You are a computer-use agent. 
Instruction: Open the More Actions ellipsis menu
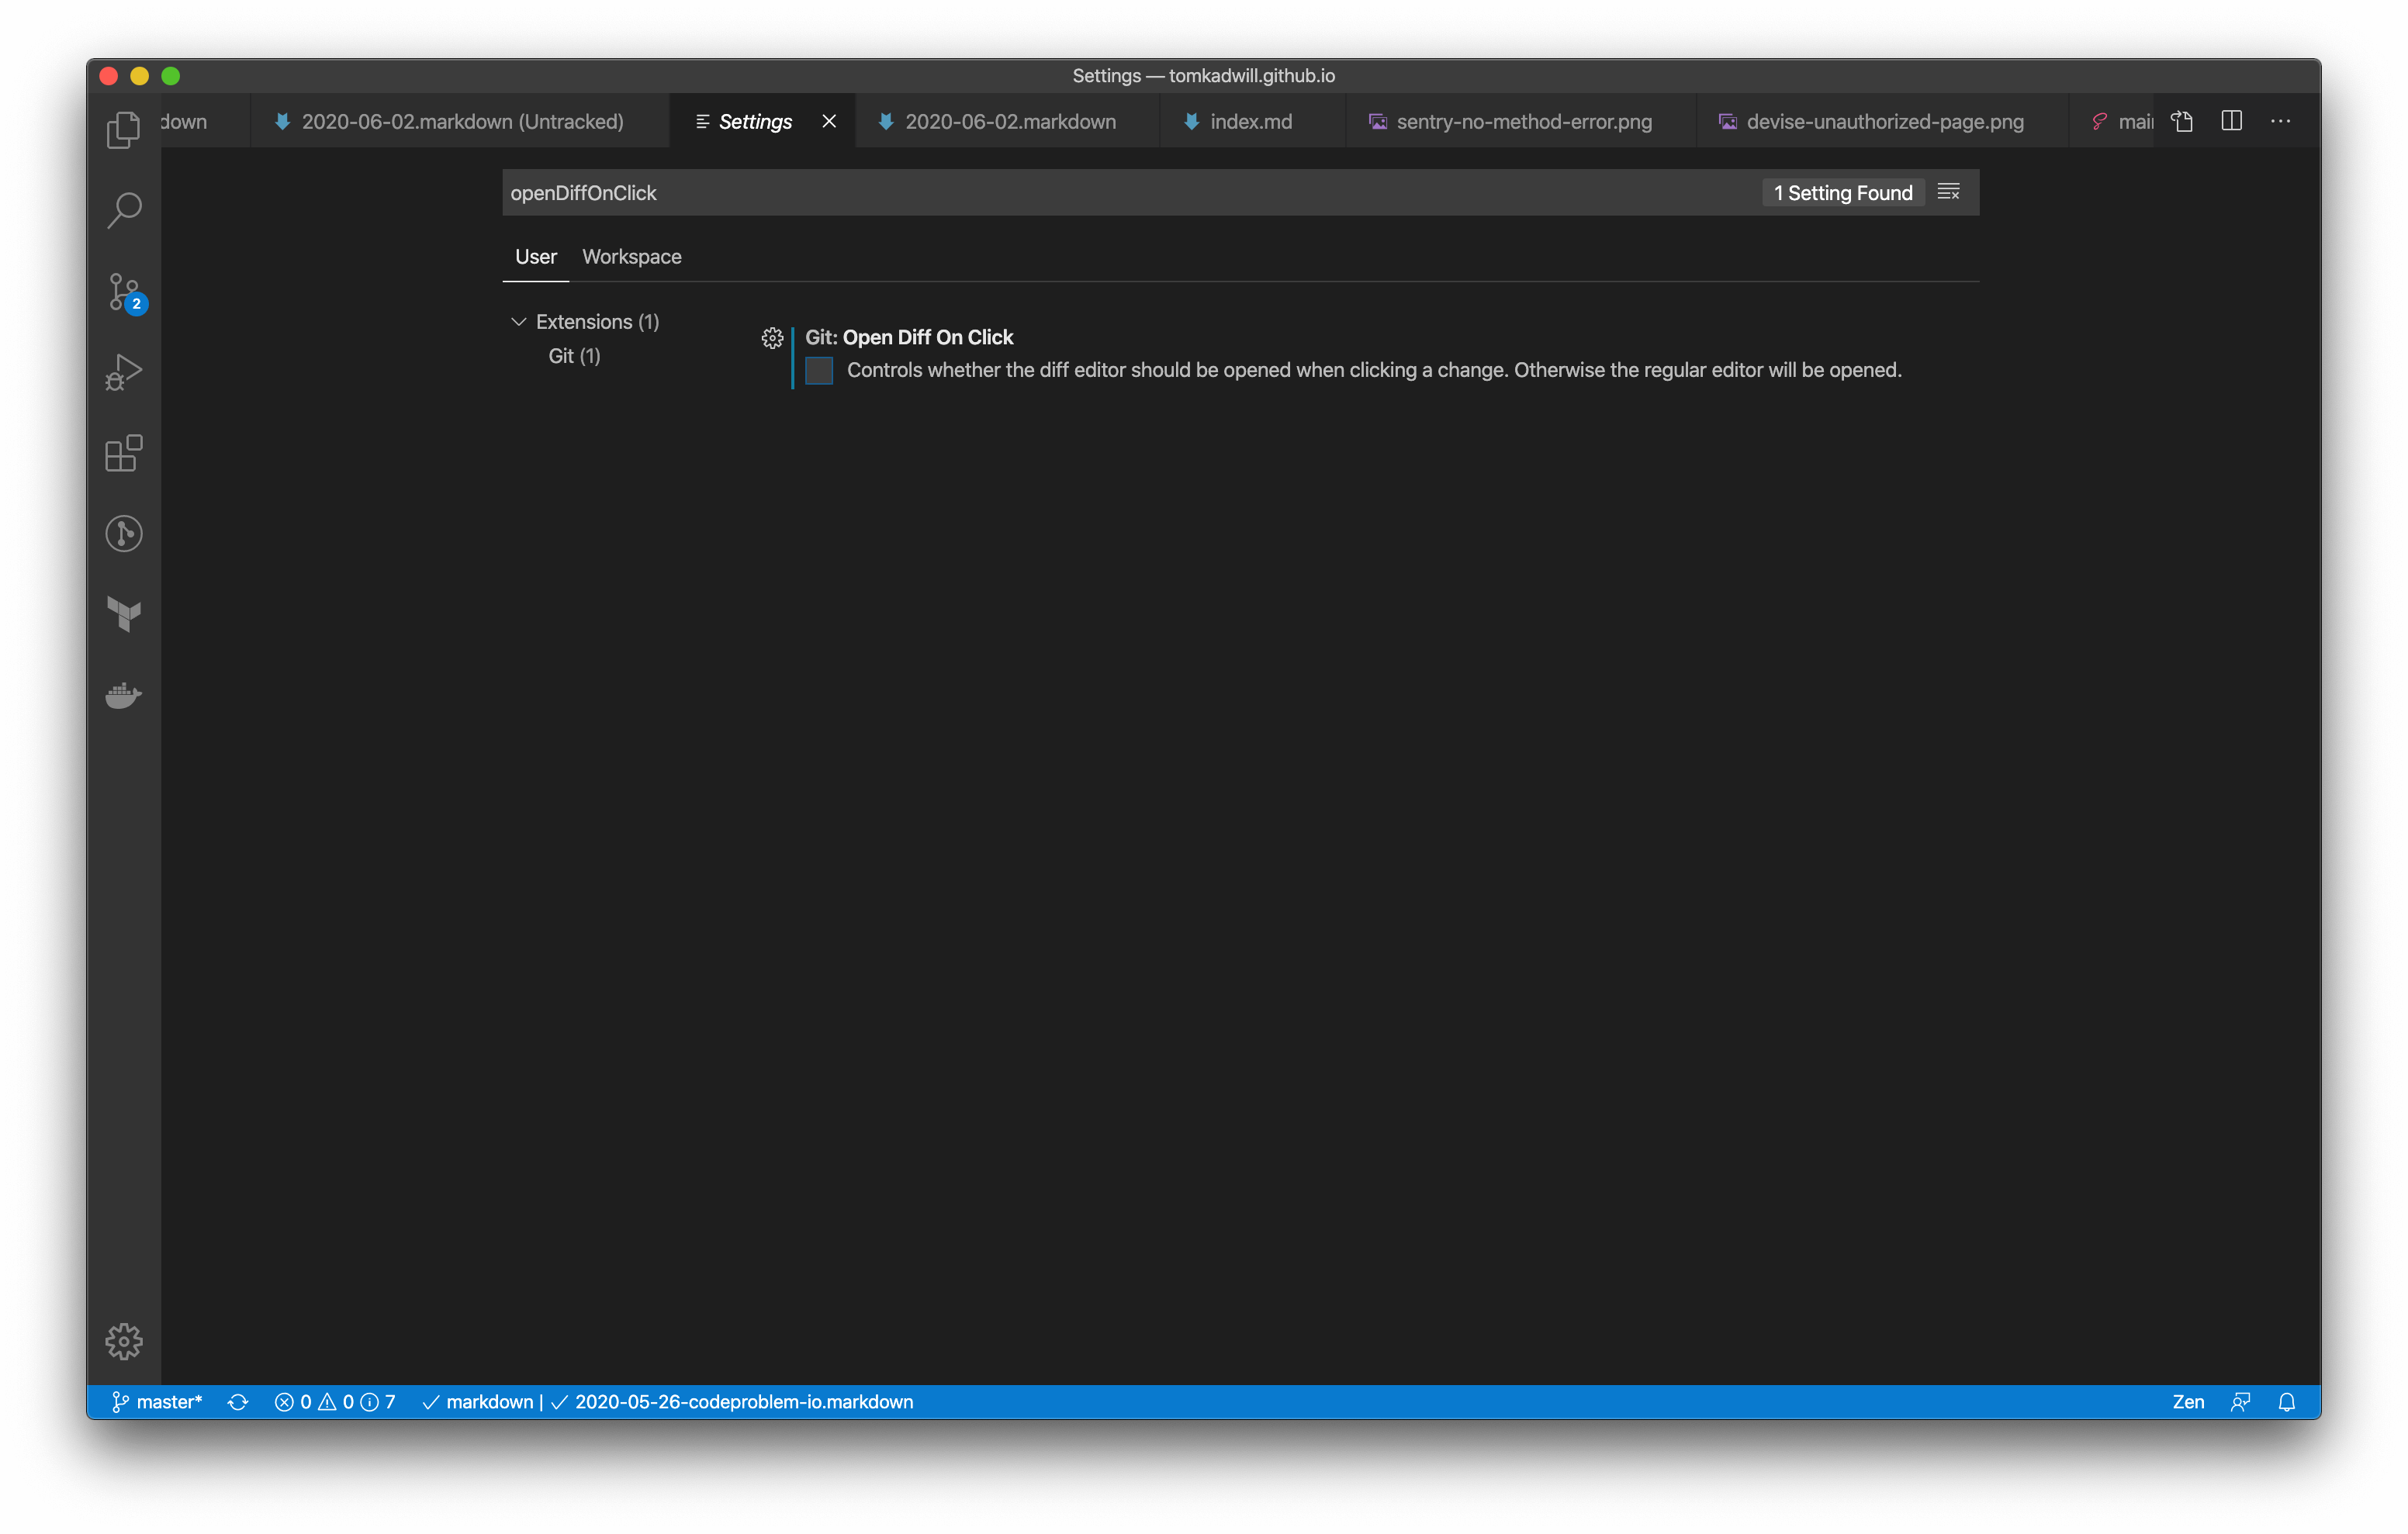pyautogui.click(x=2281, y=121)
